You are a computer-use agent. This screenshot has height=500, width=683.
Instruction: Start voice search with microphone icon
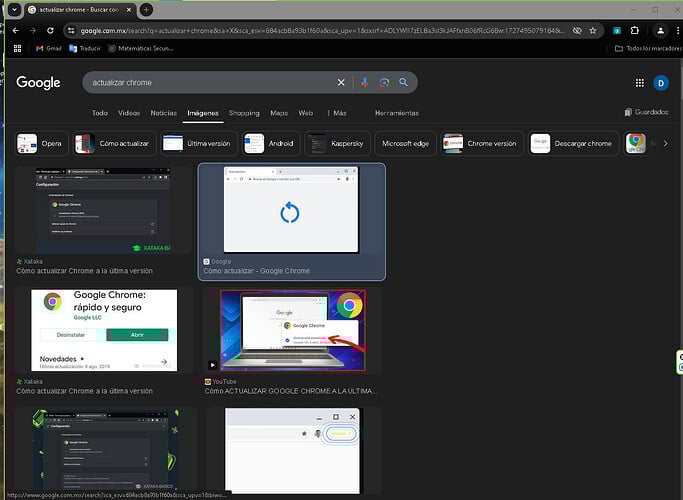(365, 82)
